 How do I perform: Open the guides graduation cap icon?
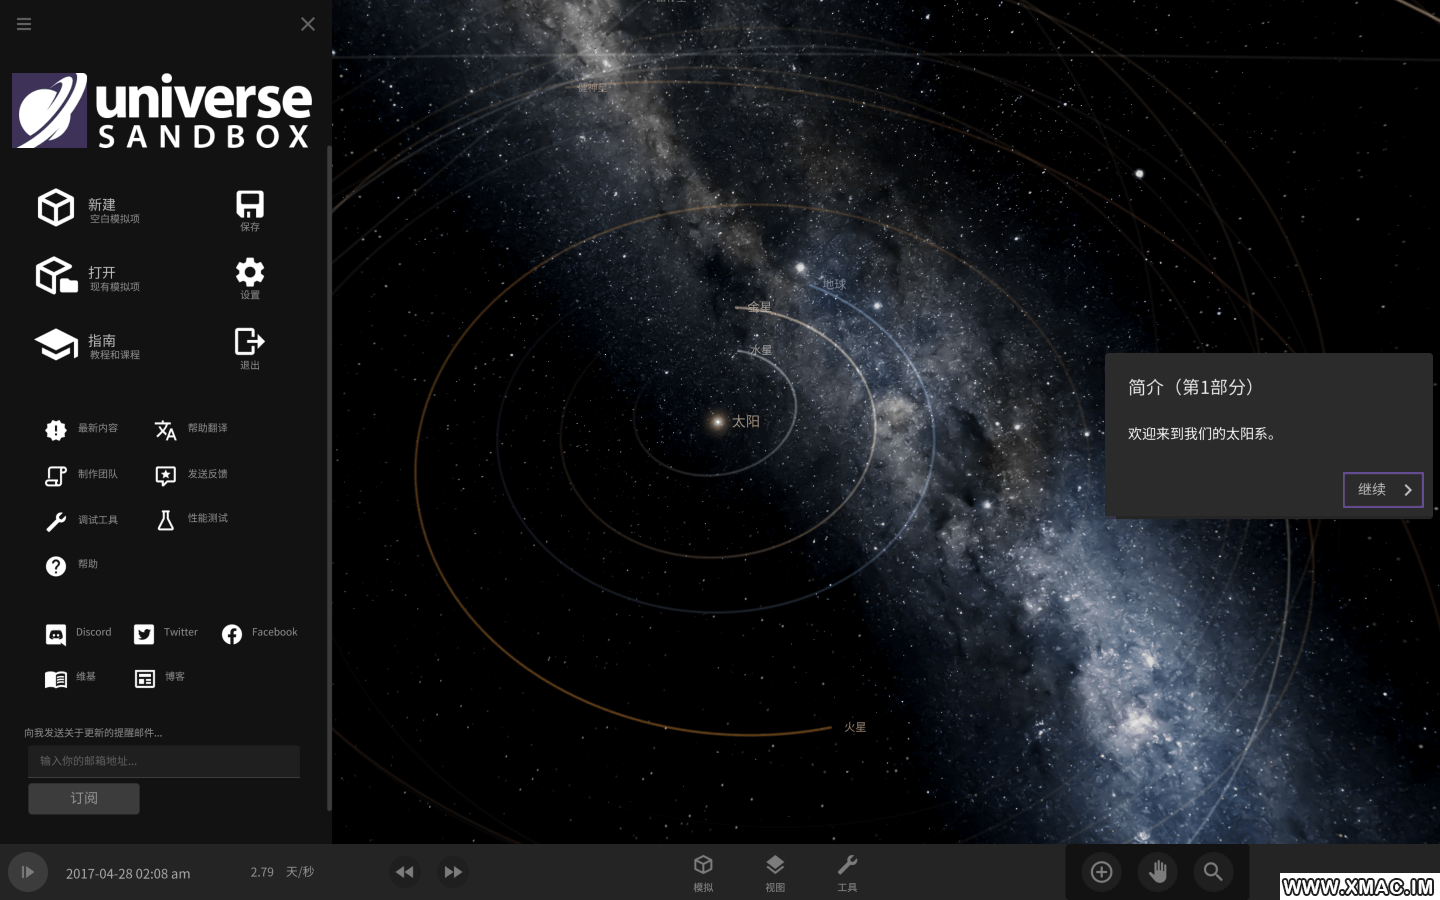tap(56, 345)
